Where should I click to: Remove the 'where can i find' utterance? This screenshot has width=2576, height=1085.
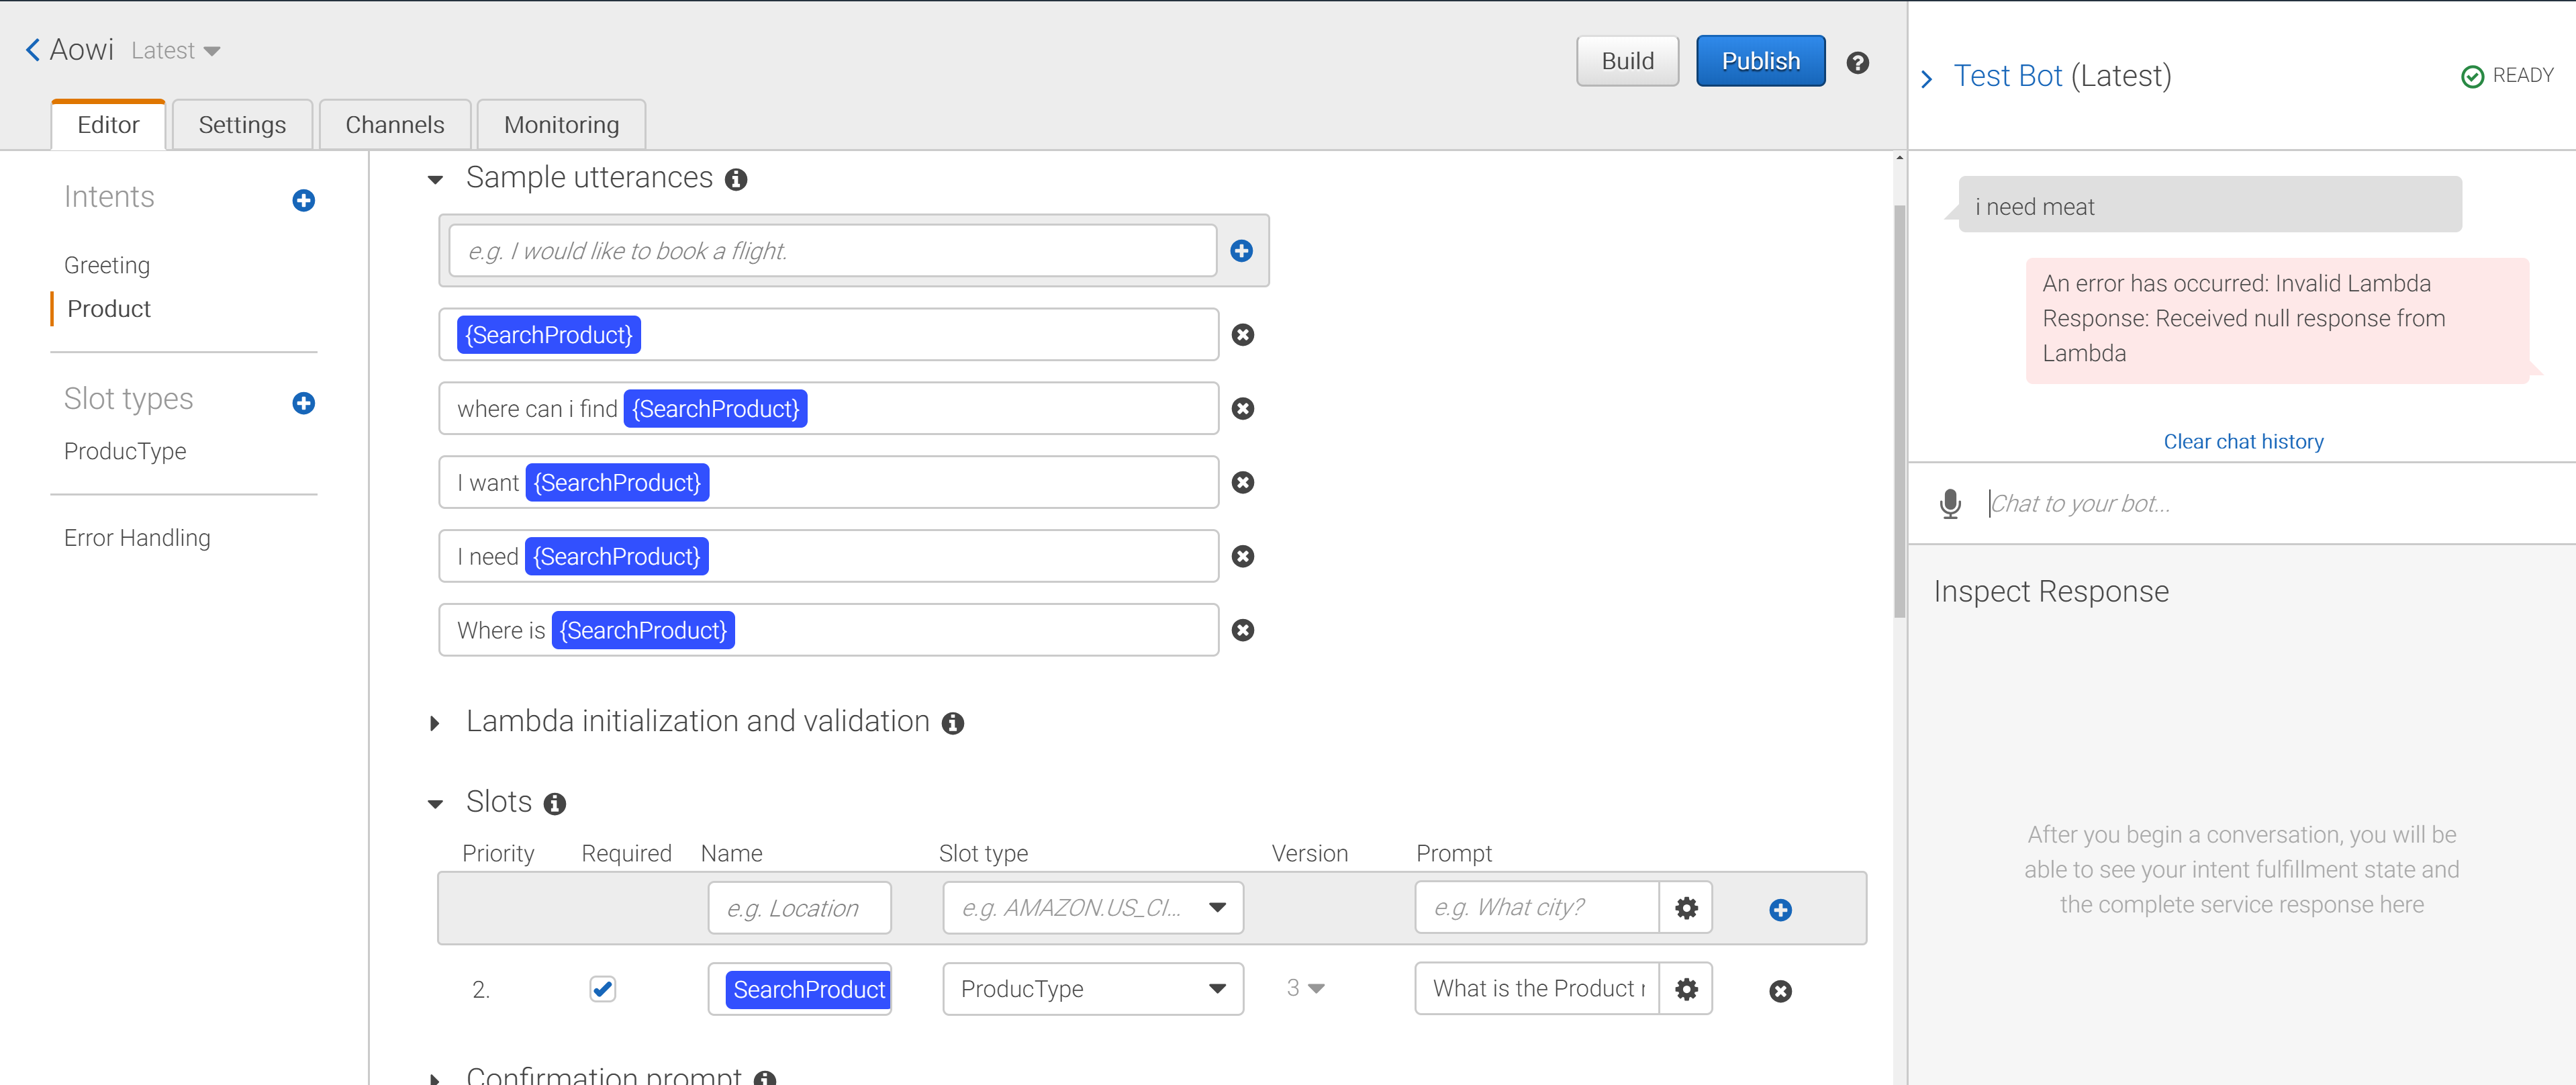pos(1242,409)
